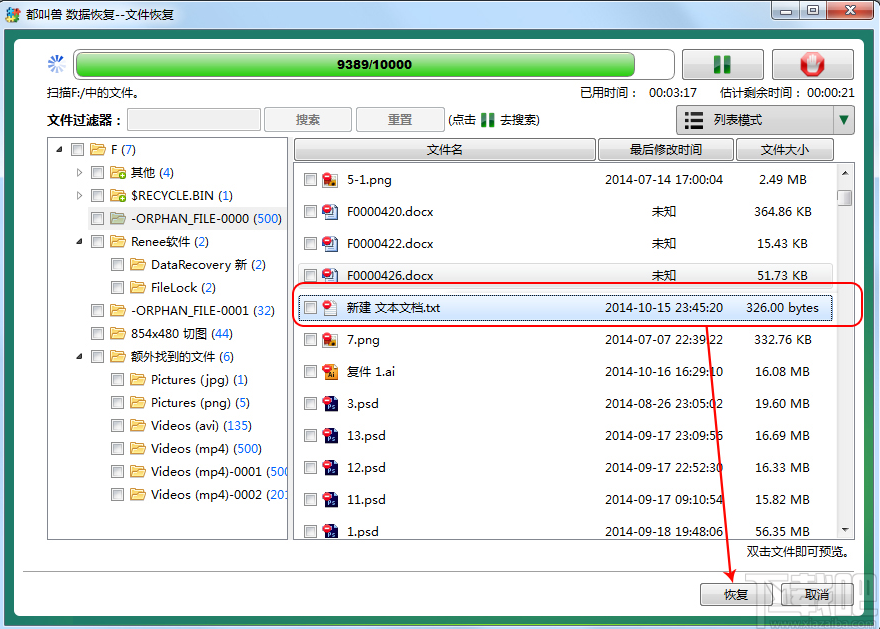Click the 854x480 切图 folder icon

(118, 333)
